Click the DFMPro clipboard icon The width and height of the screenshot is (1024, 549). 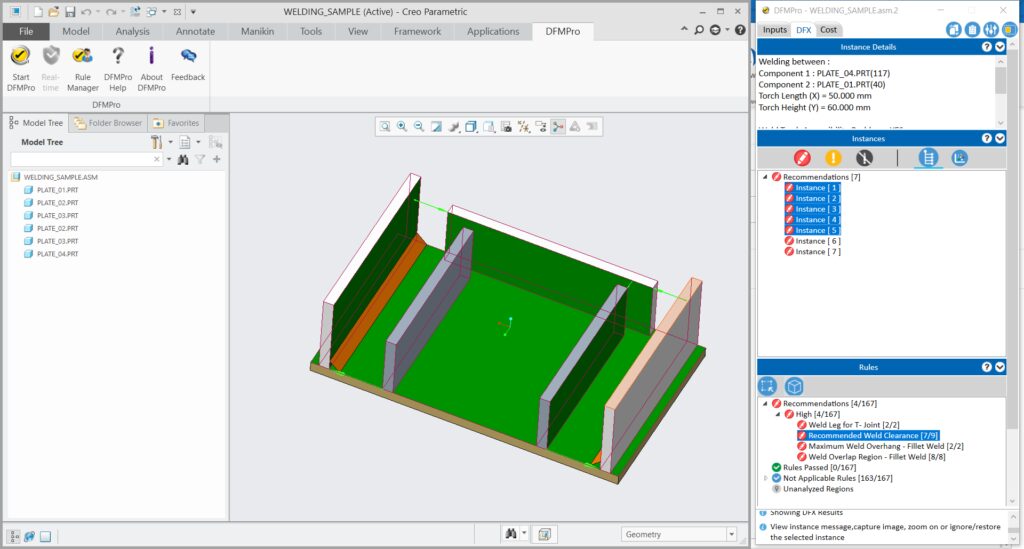point(972,29)
